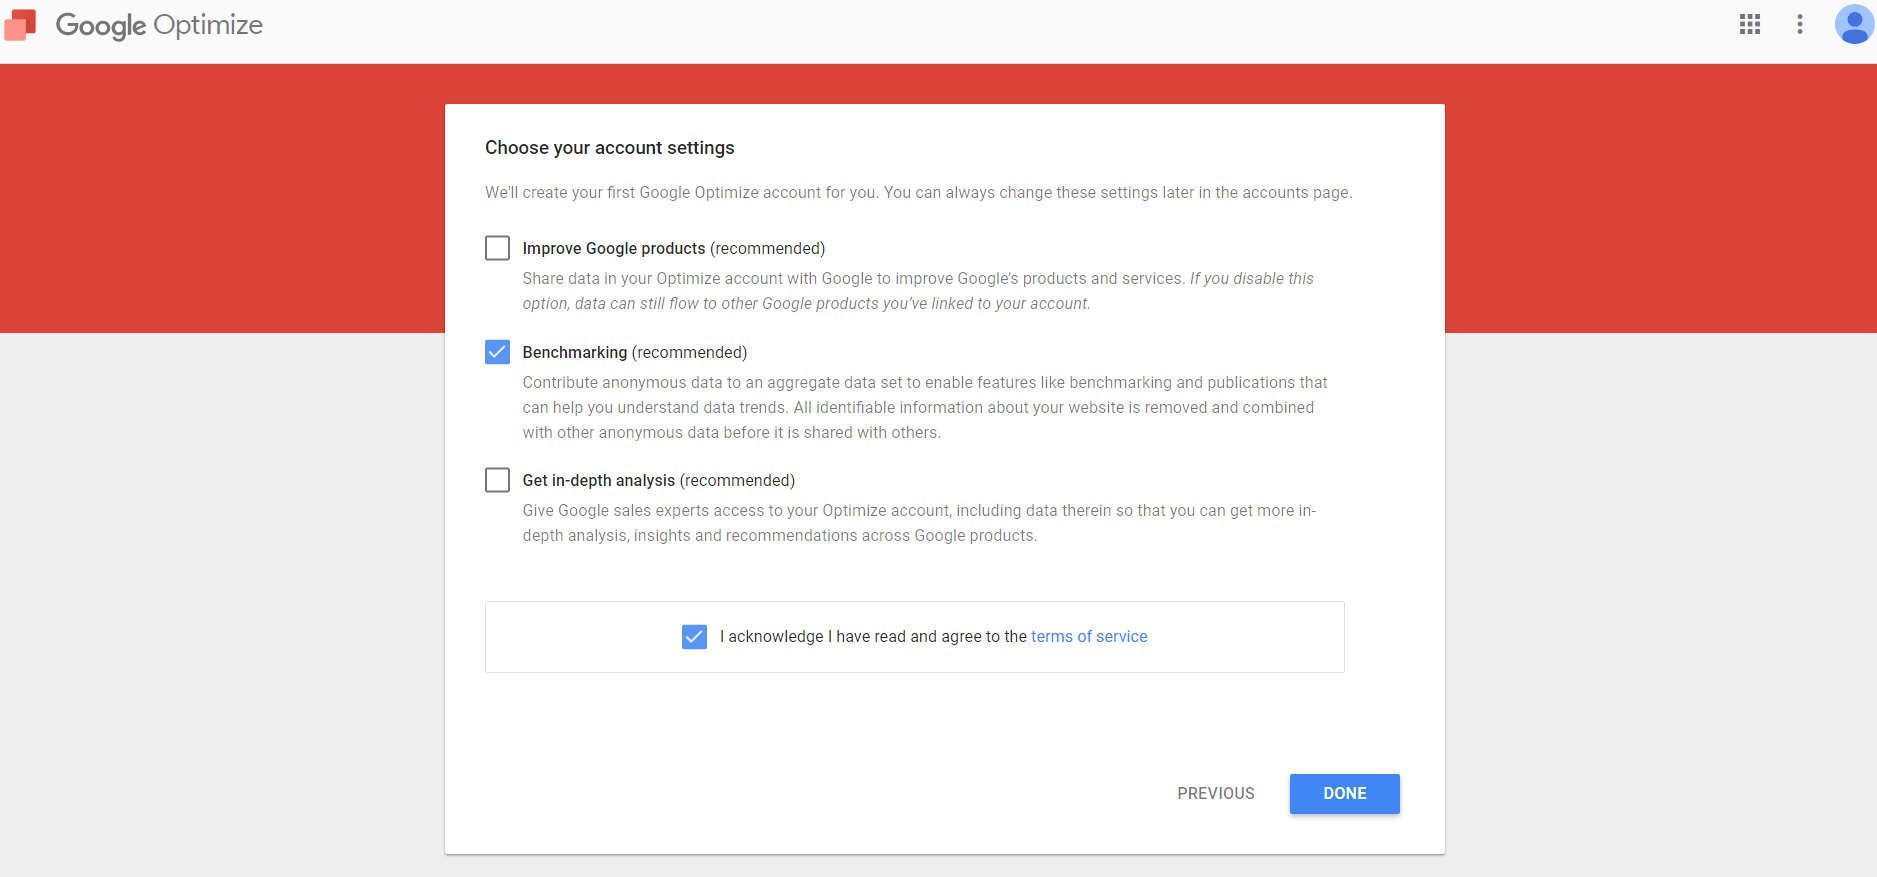Click the "Choose your account settings" heading
Screen dimensions: 1877x877
coord(609,148)
